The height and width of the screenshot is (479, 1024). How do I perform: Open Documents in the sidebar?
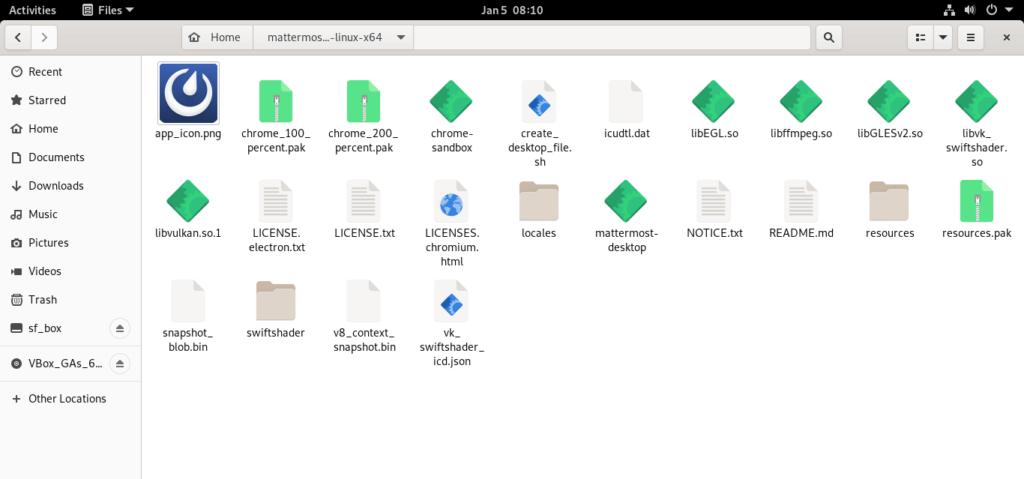[71, 157]
